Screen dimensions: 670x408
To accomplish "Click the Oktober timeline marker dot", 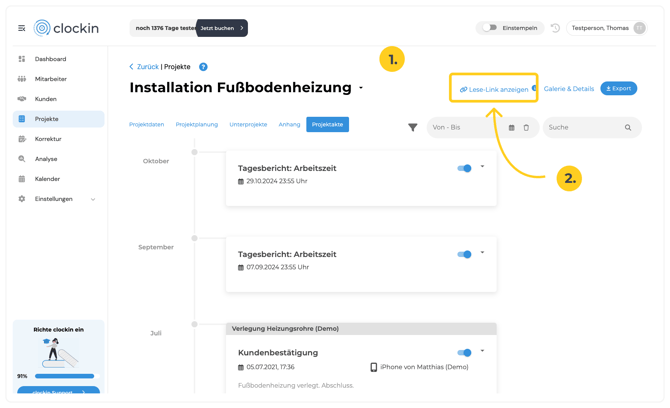I will (x=194, y=153).
